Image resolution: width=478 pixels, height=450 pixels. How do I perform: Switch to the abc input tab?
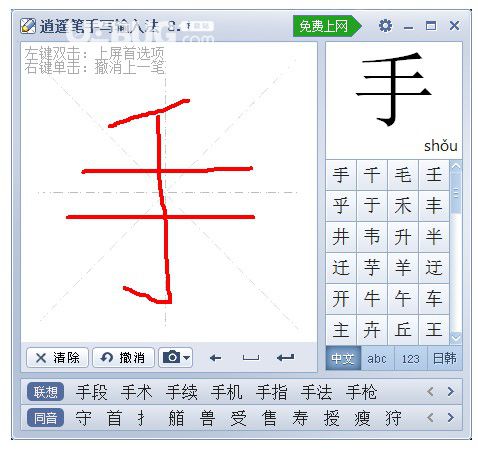coord(377,359)
